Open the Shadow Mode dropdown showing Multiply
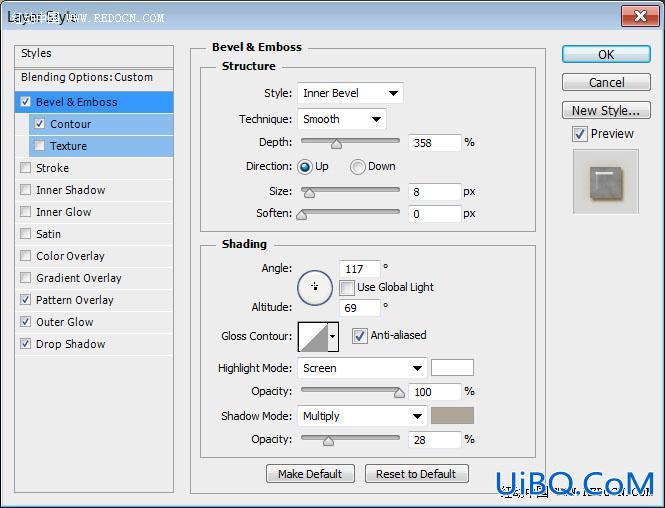 click(362, 416)
